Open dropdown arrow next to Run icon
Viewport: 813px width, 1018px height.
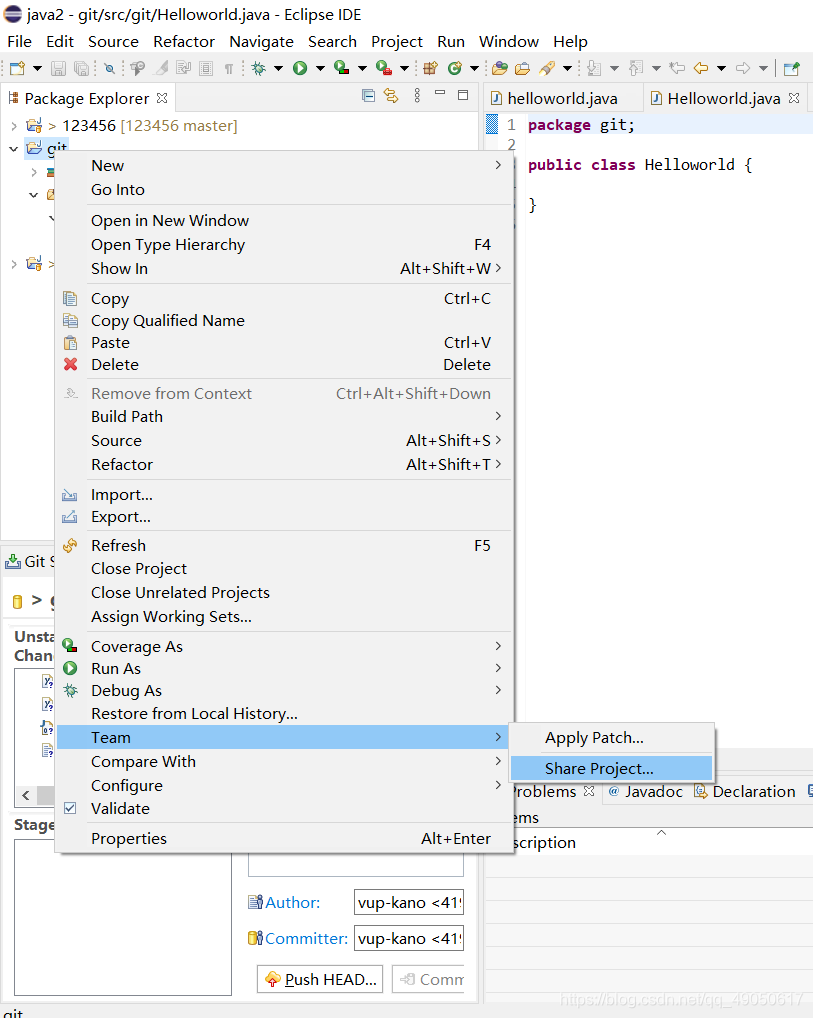click(x=319, y=68)
